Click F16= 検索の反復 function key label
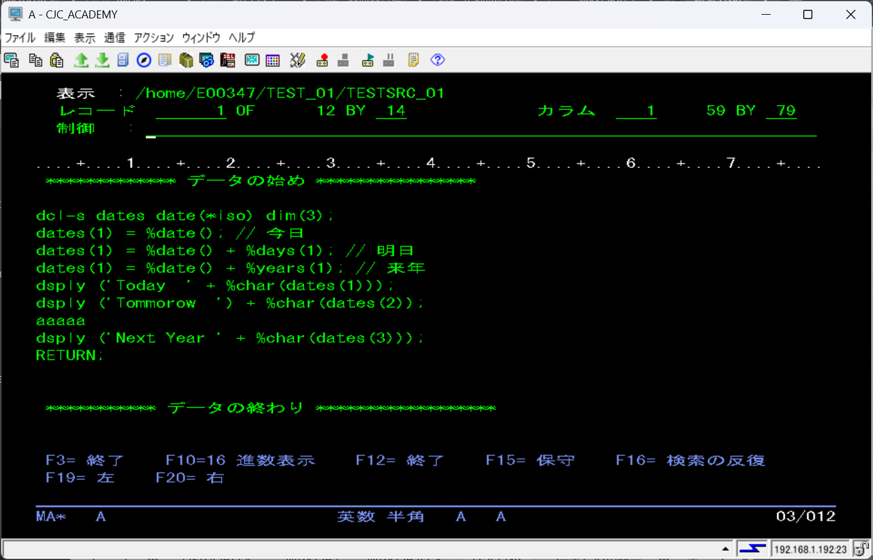The height and width of the screenshot is (560, 873). pos(690,460)
